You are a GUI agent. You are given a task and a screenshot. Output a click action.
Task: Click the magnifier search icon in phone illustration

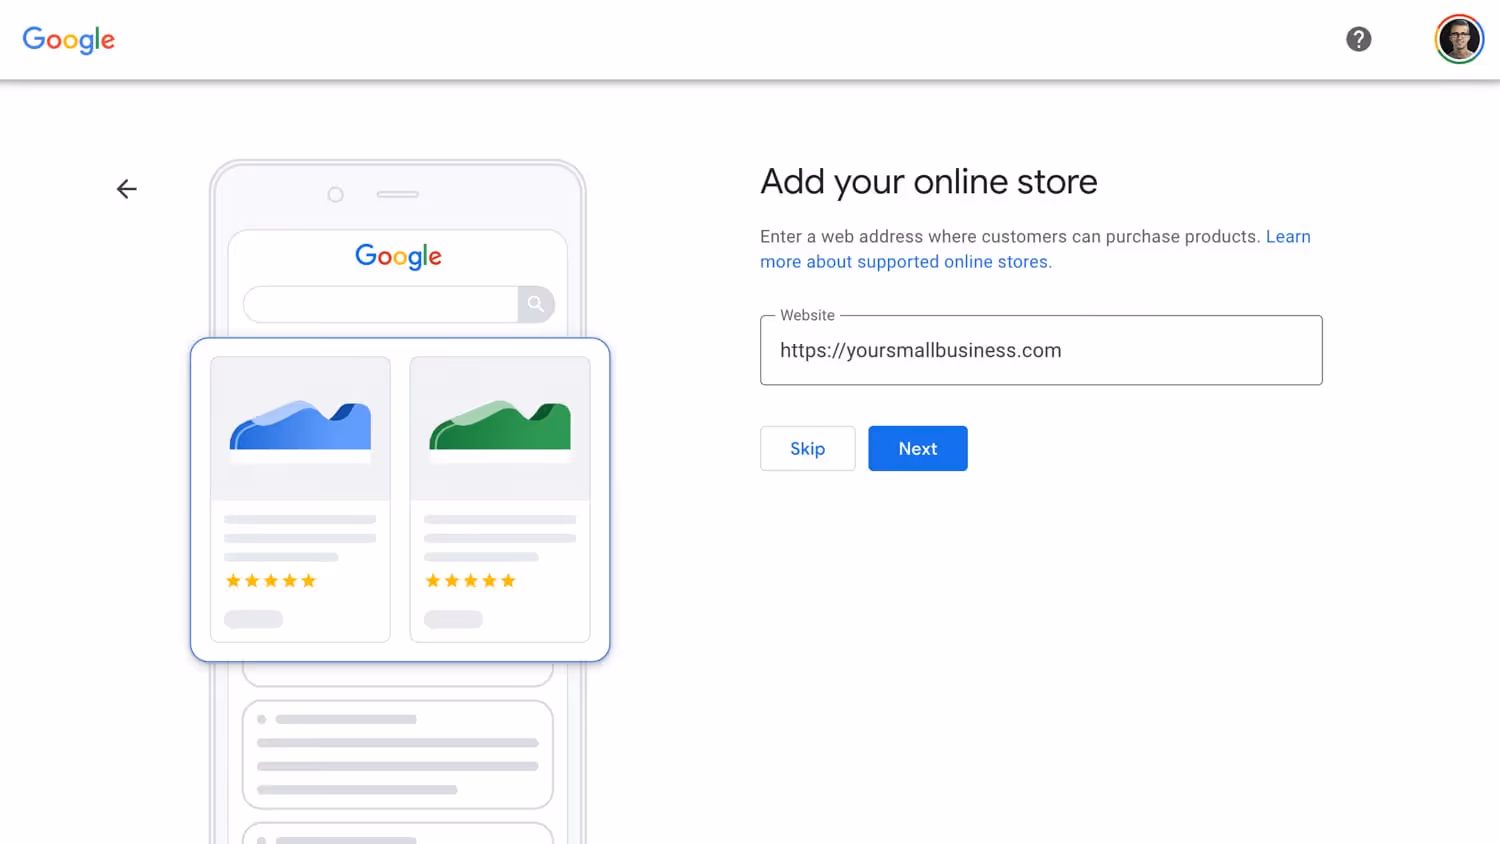coord(536,304)
